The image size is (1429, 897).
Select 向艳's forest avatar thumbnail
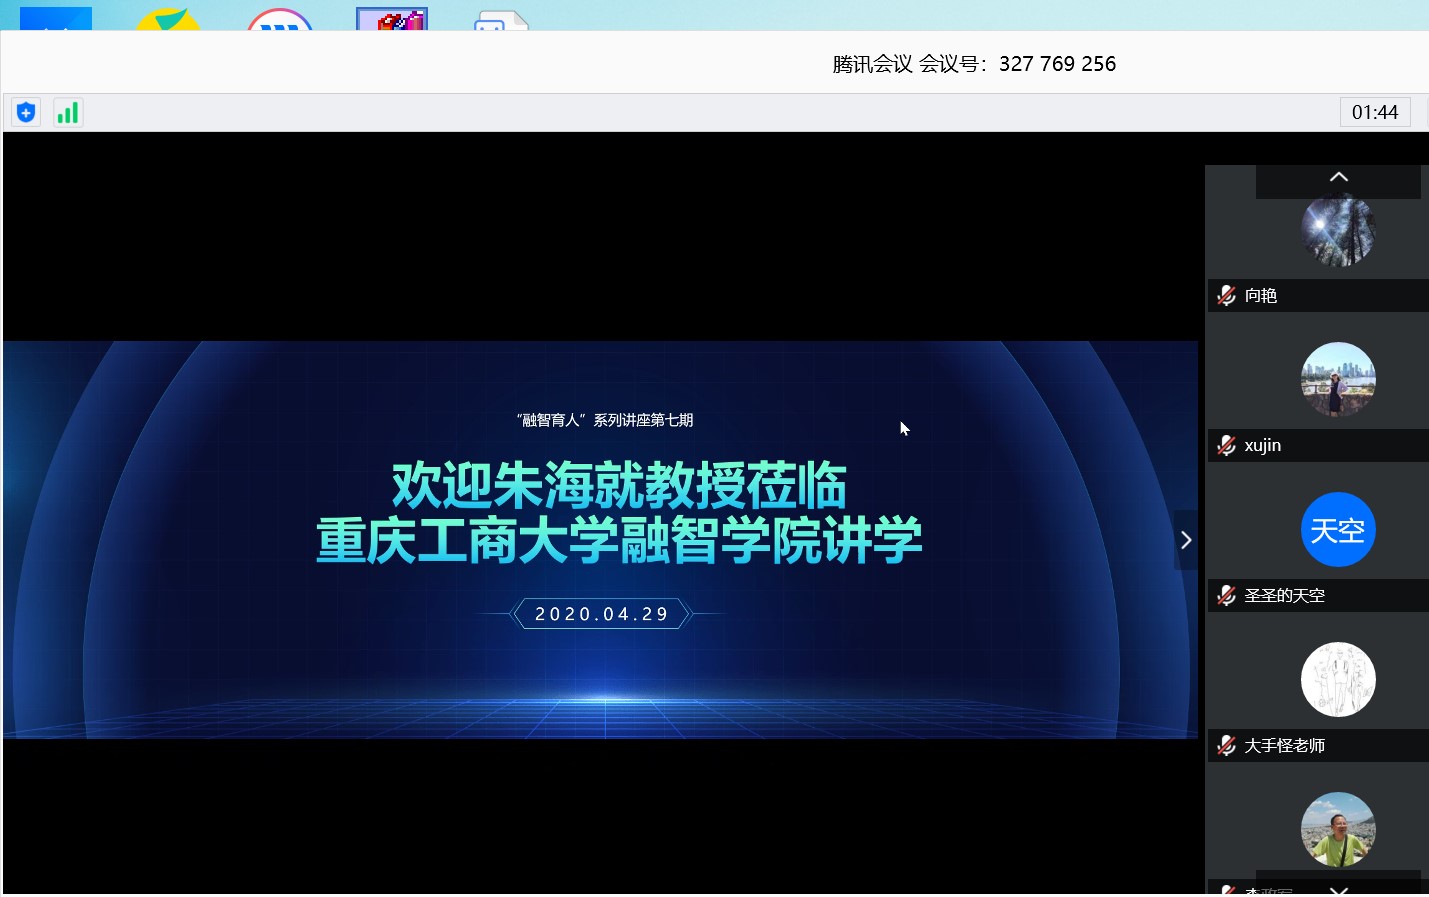click(x=1338, y=230)
